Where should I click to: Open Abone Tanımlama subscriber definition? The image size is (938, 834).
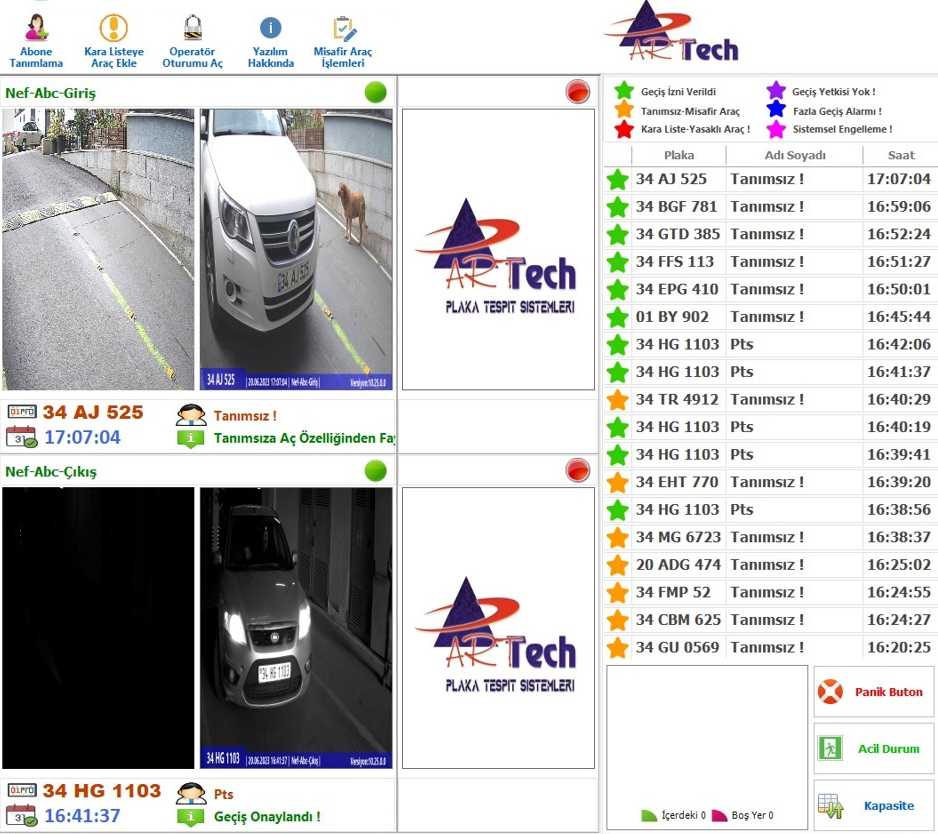(x=36, y=40)
